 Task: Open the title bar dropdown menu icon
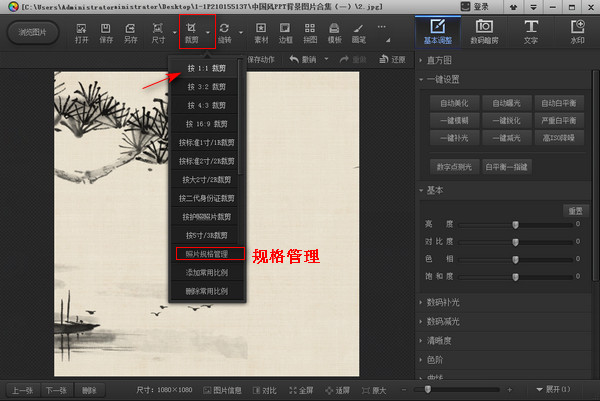(x=533, y=7)
